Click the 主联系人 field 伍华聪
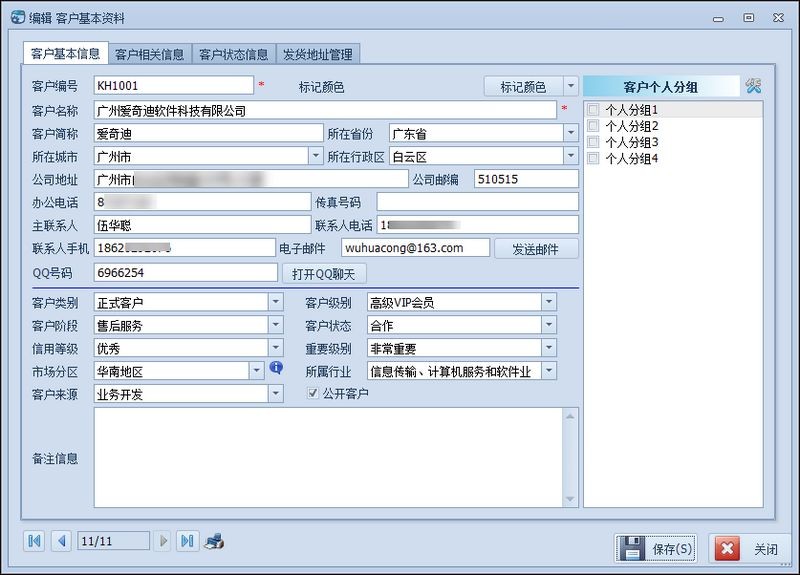The height and width of the screenshot is (575, 800). 203,225
